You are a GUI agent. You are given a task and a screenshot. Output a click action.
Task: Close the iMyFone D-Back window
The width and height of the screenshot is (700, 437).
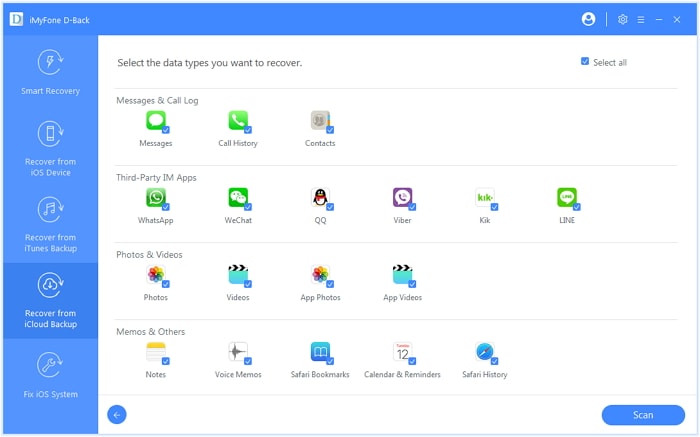[x=677, y=20]
